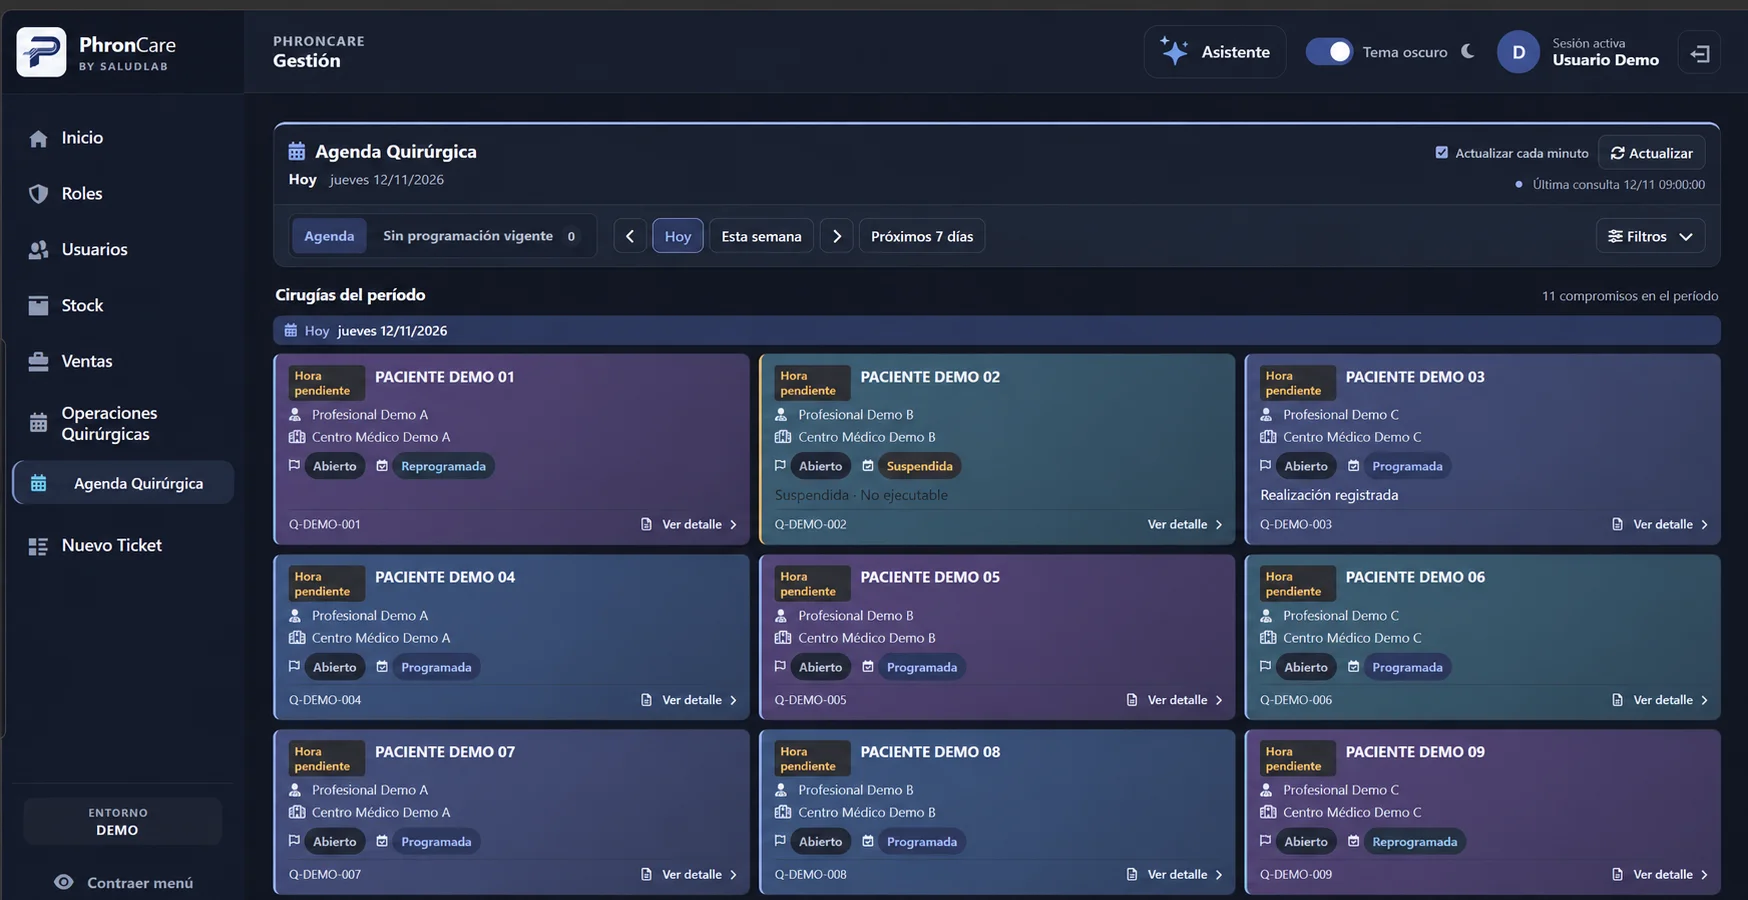Click the Nuevo Ticket list icon
The width and height of the screenshot is (1748, 900).
pyautogui.click(x=38, y=546)
